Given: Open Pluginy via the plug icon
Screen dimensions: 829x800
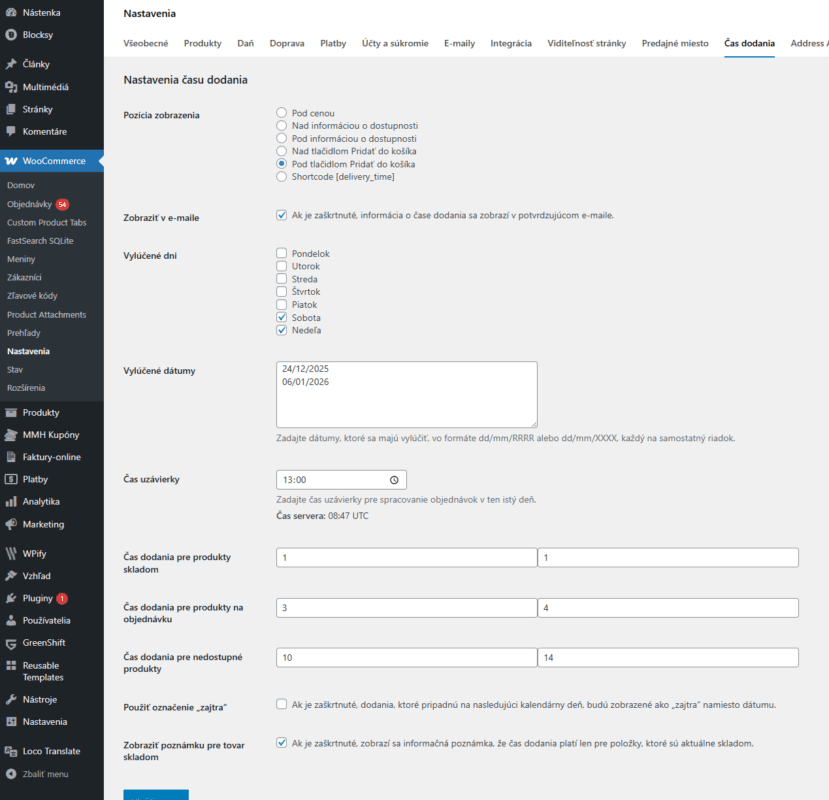Looking at the screenshot, I should pyautogui.click(x=11, y=598).
